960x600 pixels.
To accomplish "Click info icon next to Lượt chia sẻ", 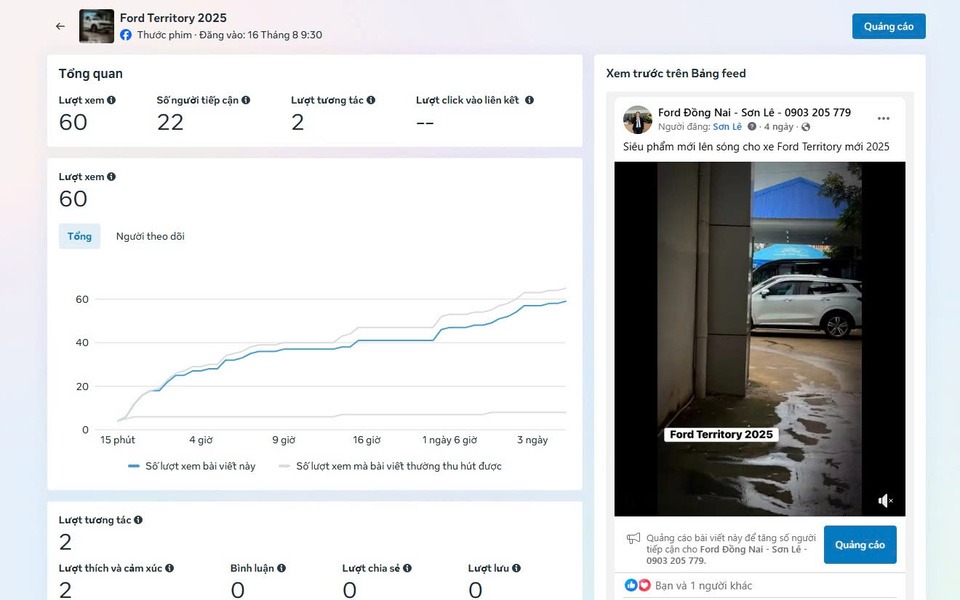I will (407, 568).
